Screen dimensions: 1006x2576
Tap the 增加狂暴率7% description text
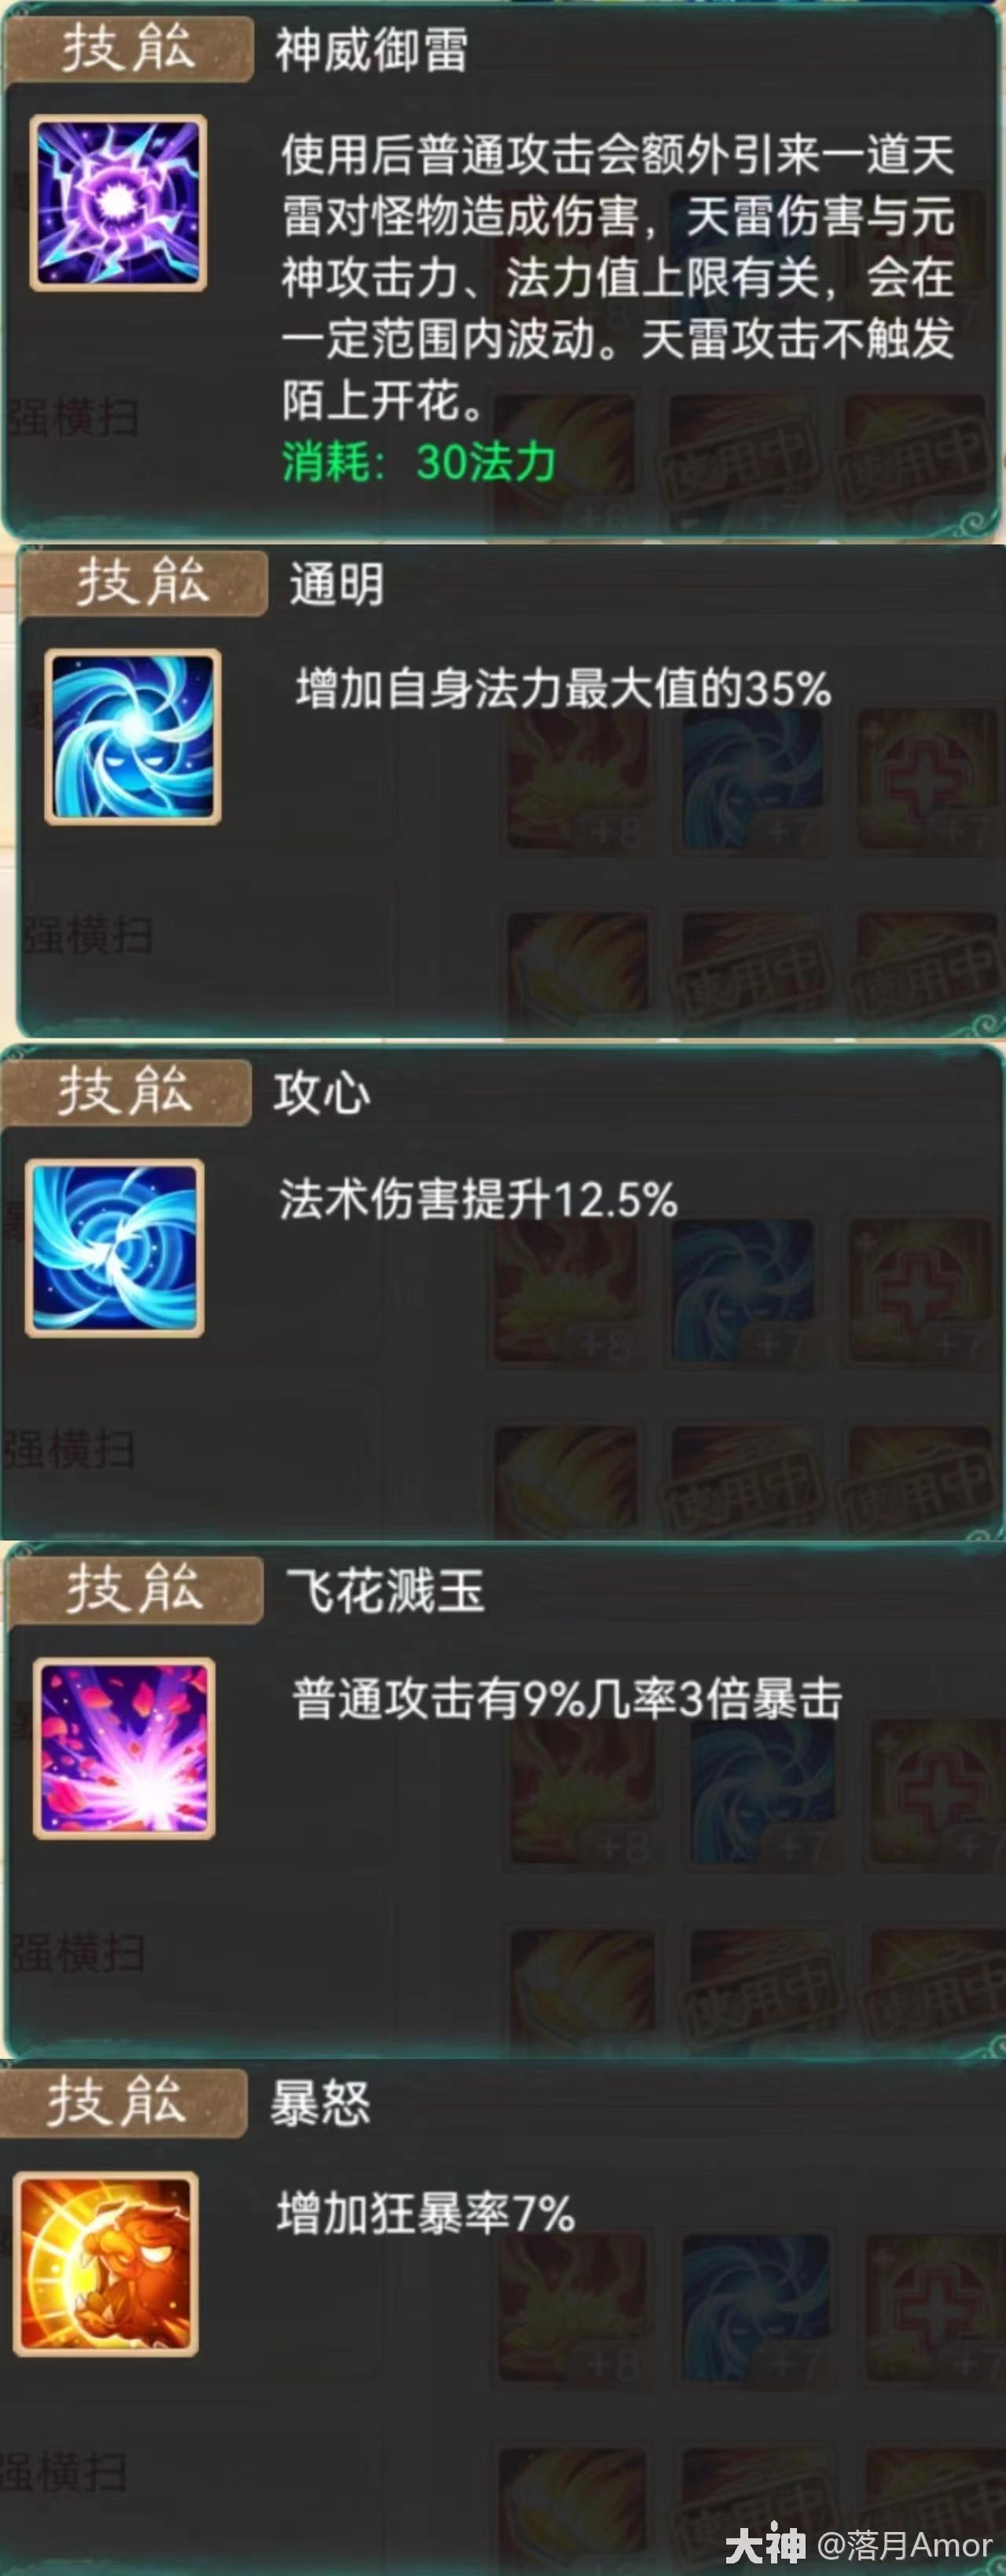click(426, 2213)
